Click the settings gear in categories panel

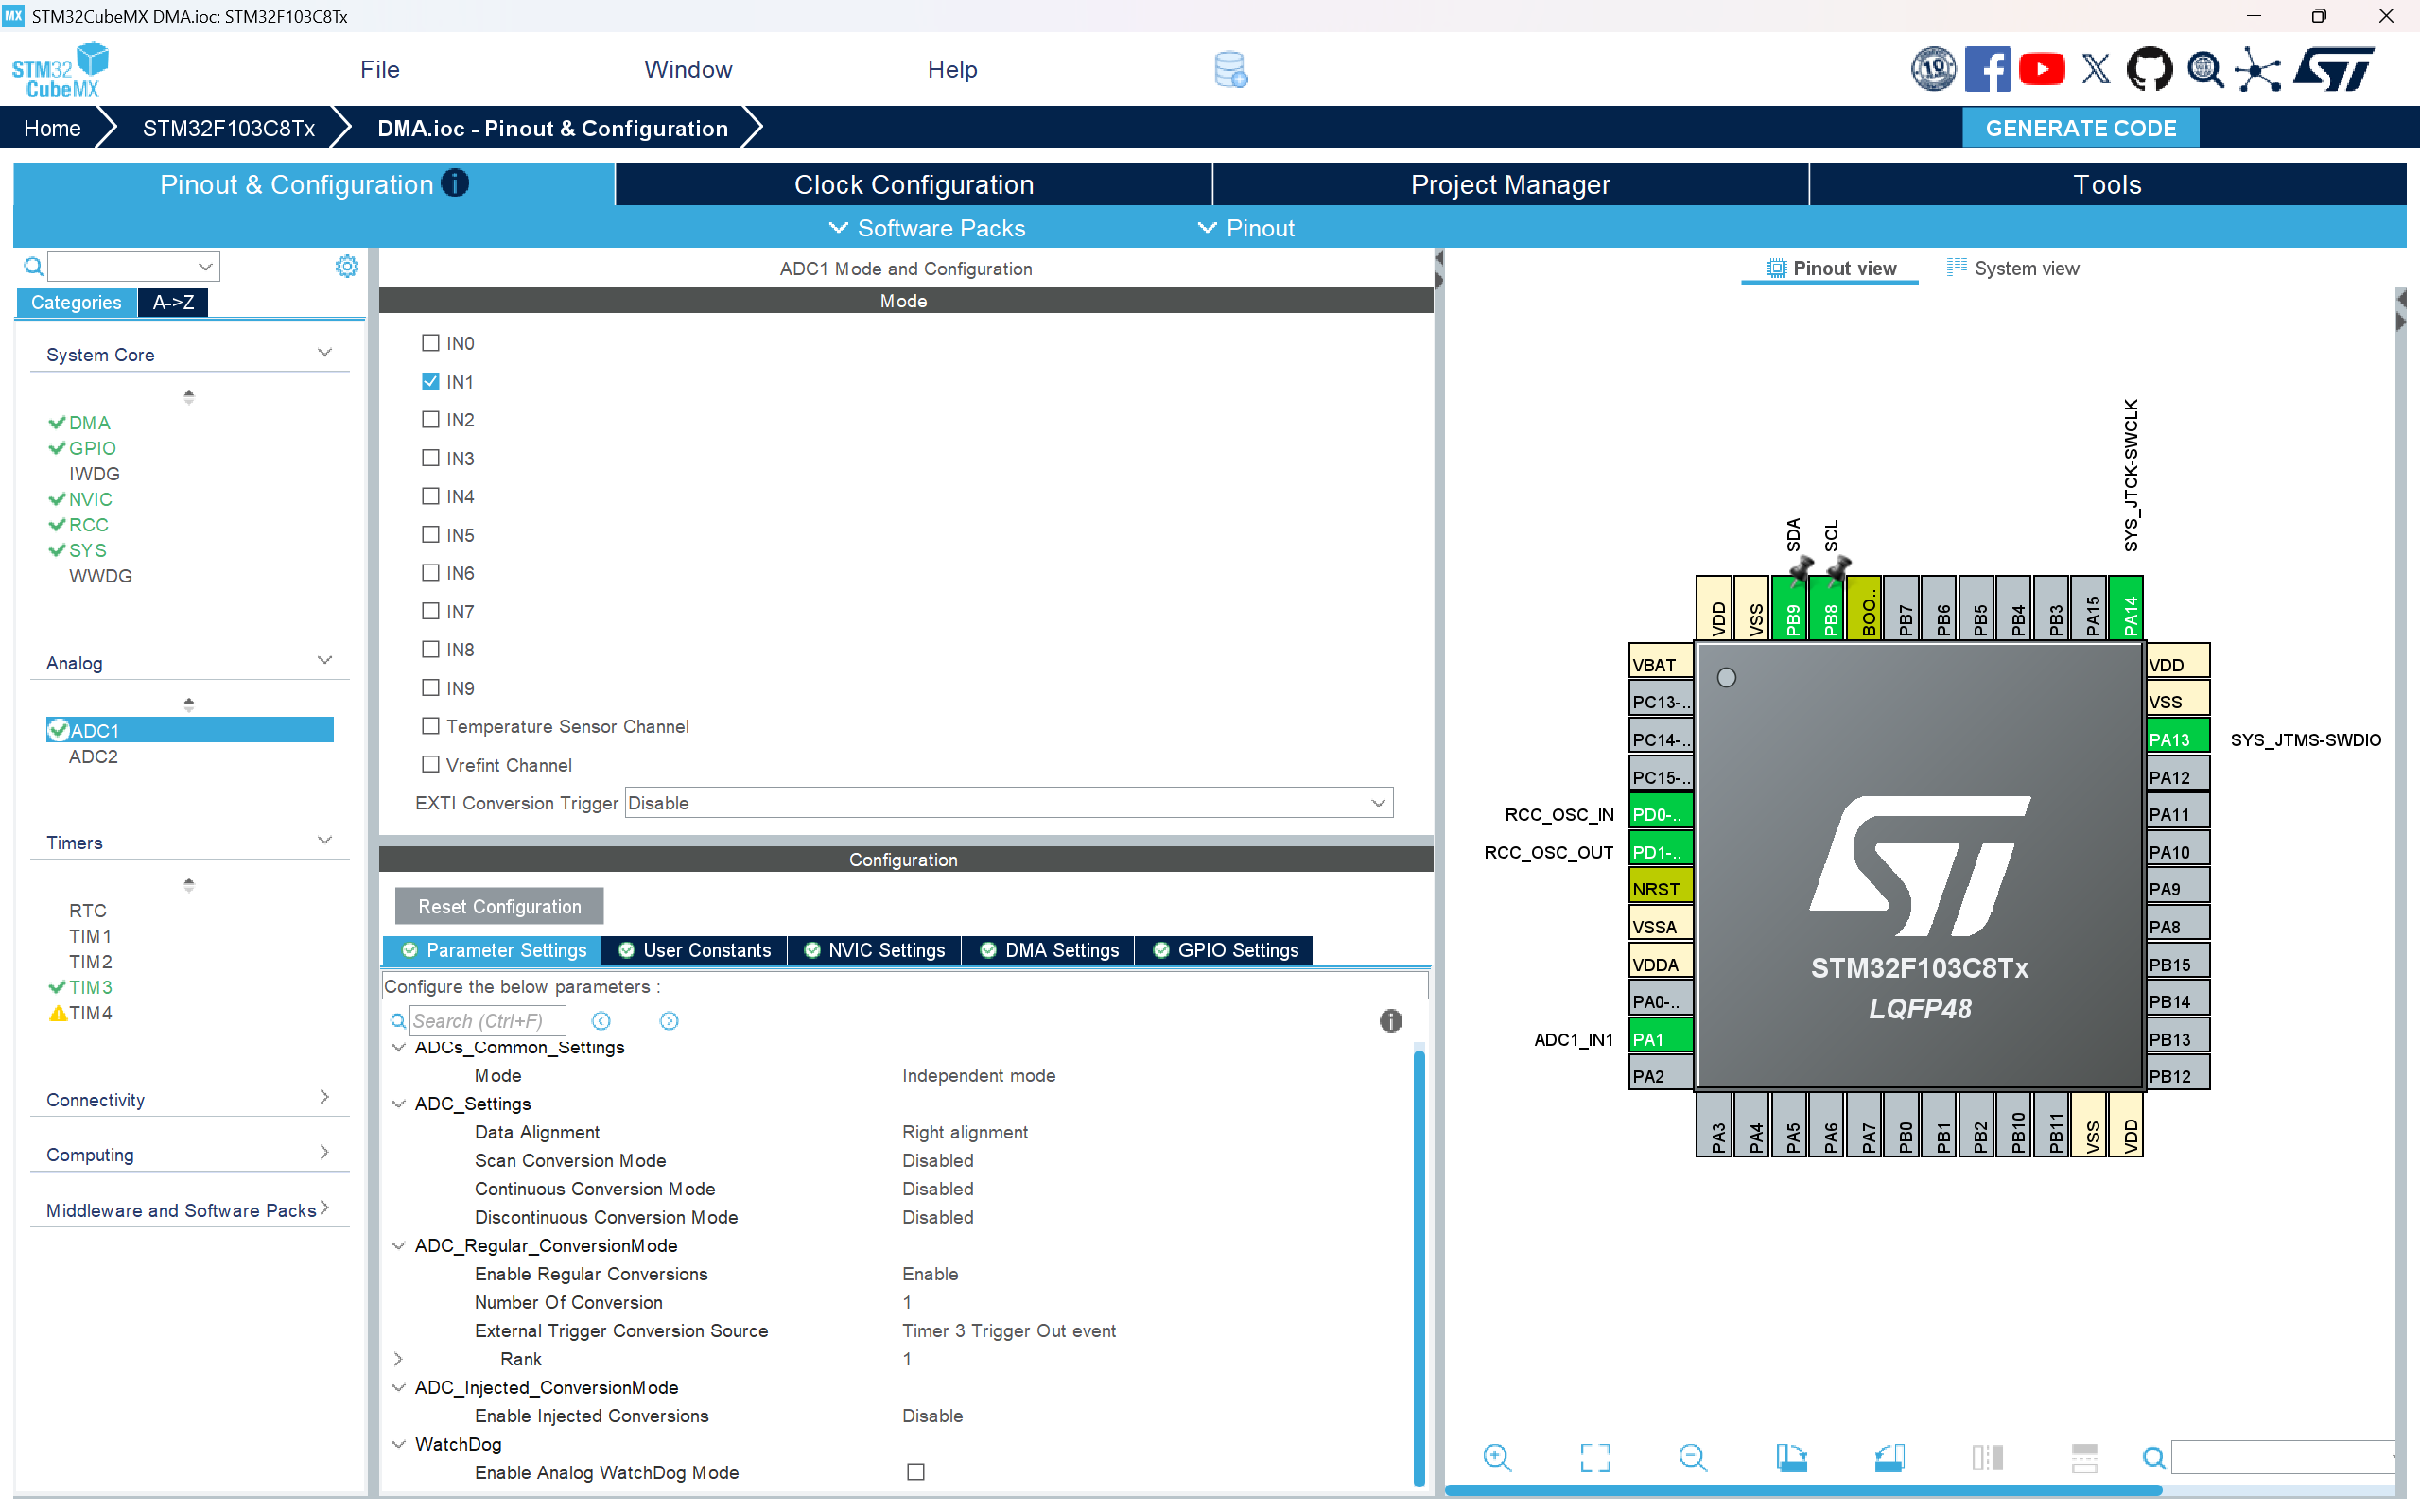click(x=346, y=266)
